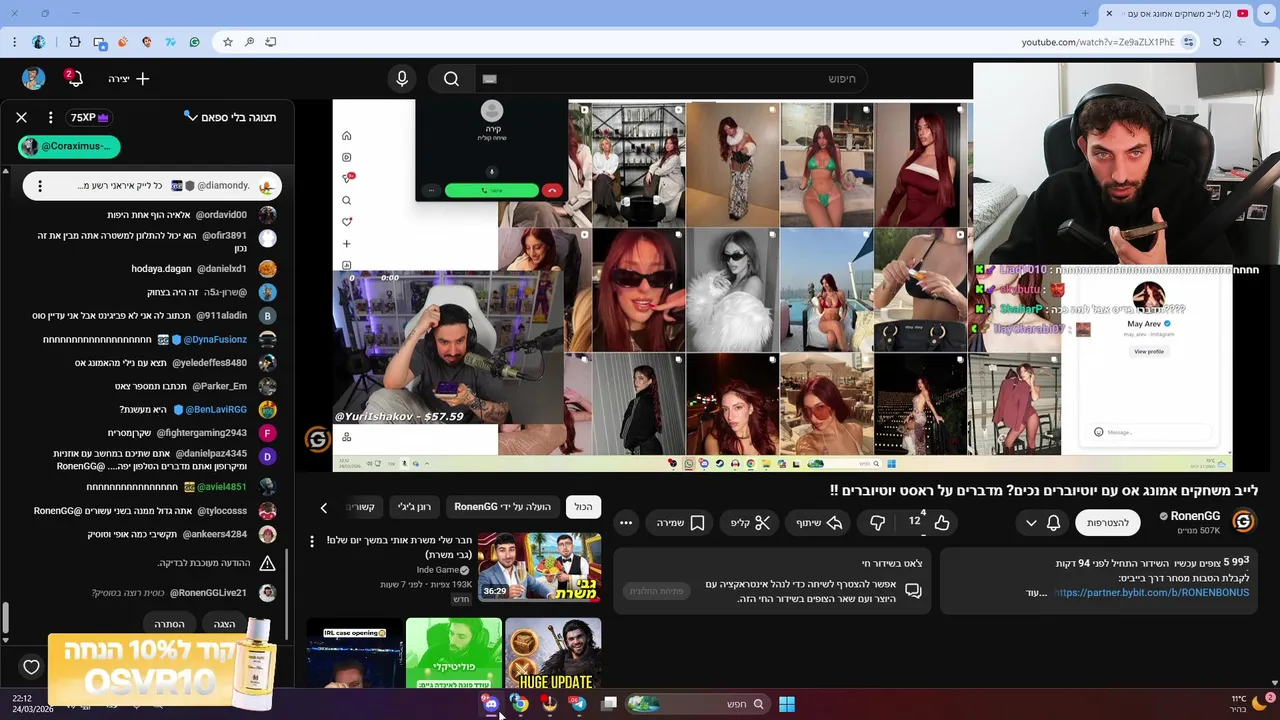The width and height of the screenshot is (1280, 720).
Task: Click the voice search microphone icon
Action: click(x=402, y=79)
